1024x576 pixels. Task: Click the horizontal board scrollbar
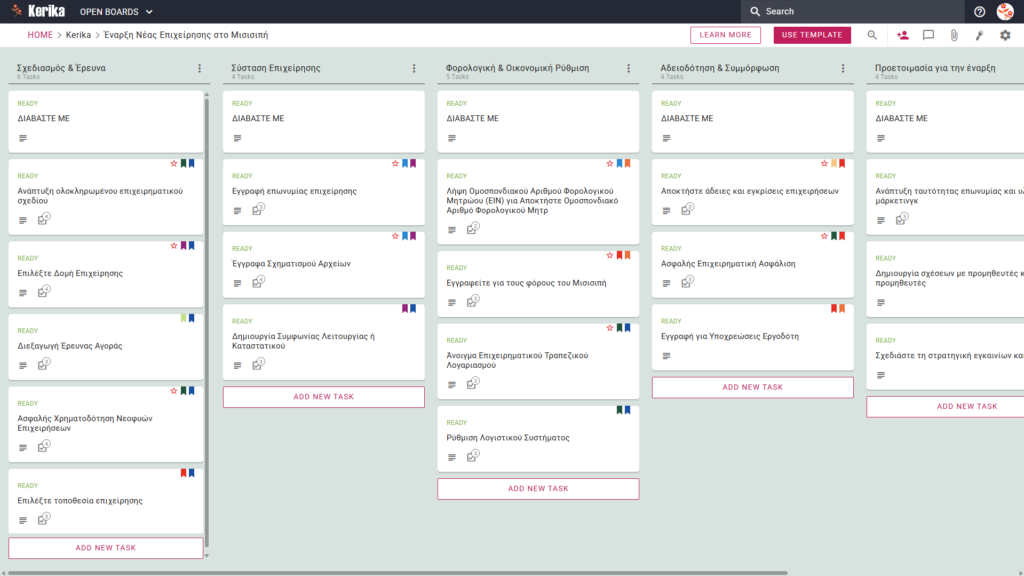[397, 573]
